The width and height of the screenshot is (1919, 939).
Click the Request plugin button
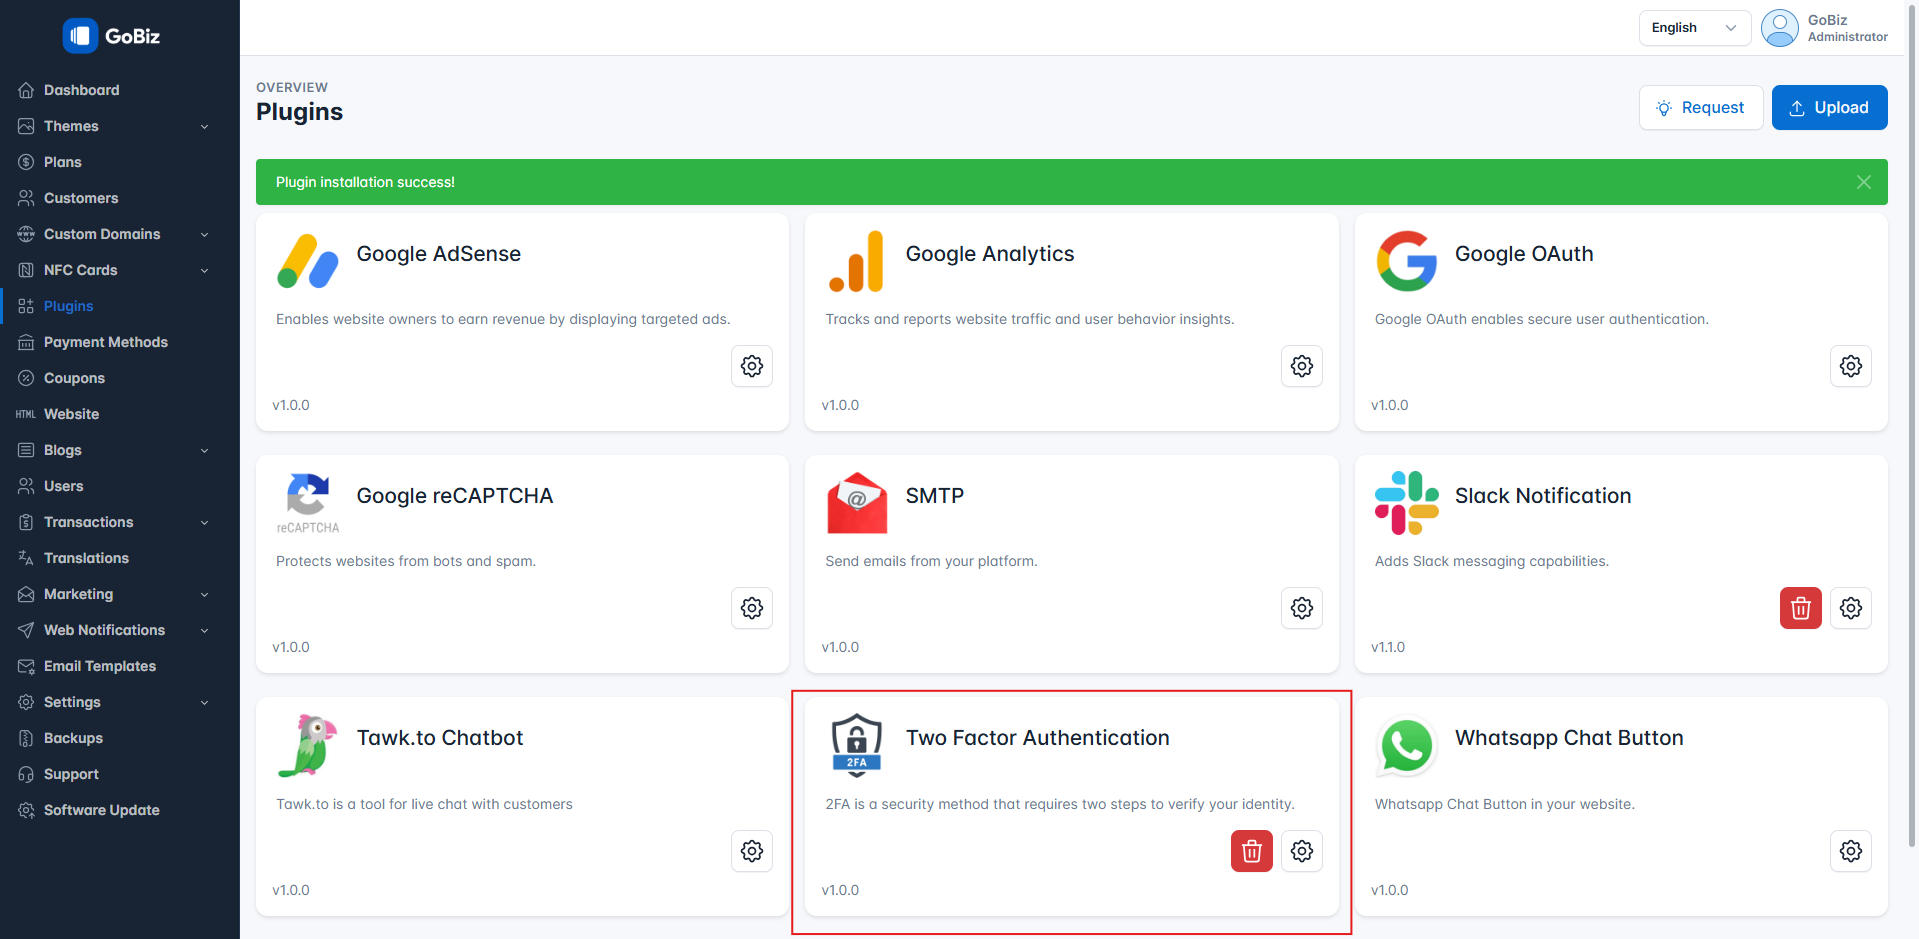tap(1700, 108)
